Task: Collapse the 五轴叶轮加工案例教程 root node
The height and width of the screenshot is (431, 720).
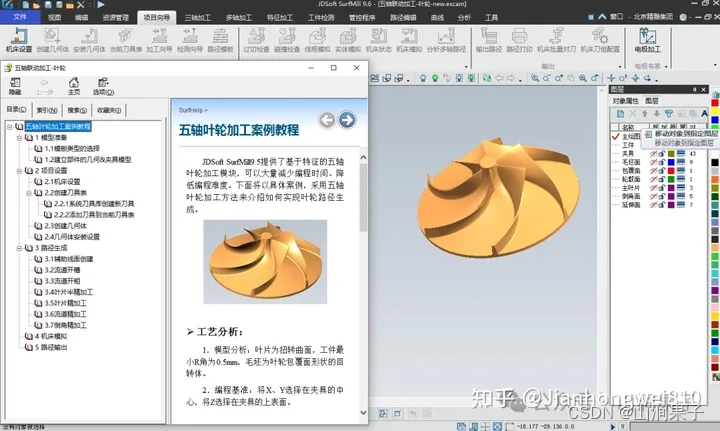Action: (x=10, y=127)
